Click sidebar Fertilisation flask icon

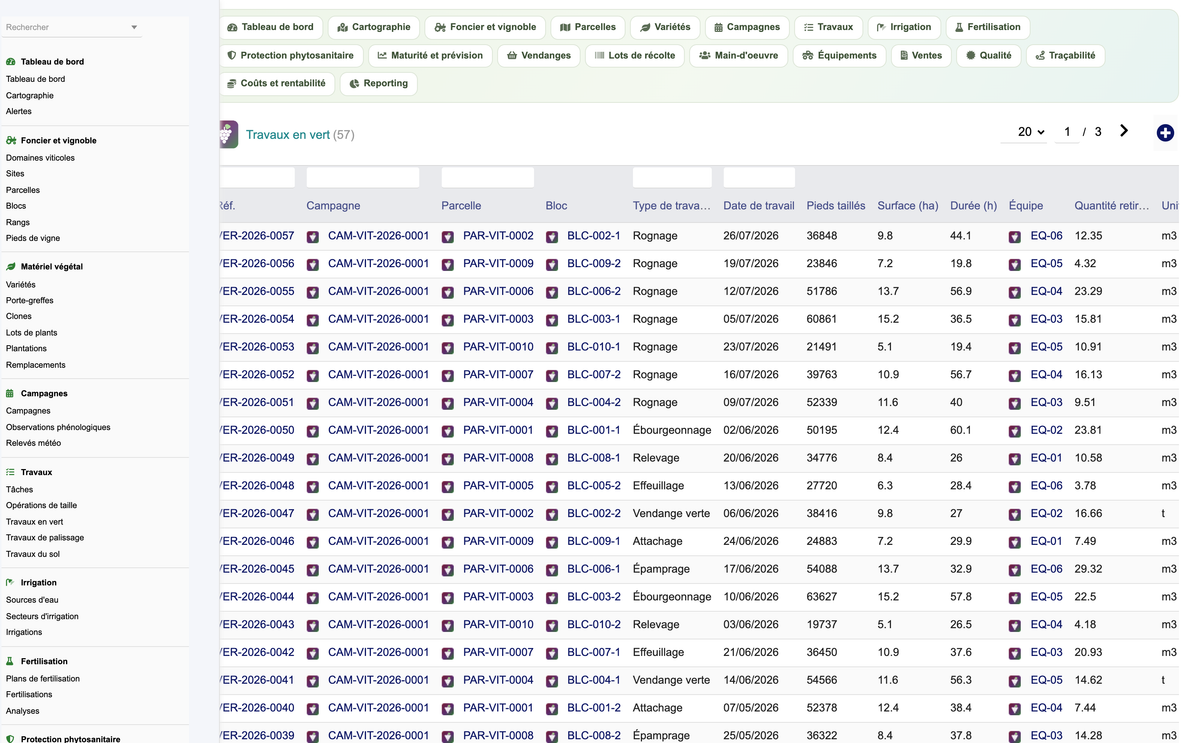[11, 661]
